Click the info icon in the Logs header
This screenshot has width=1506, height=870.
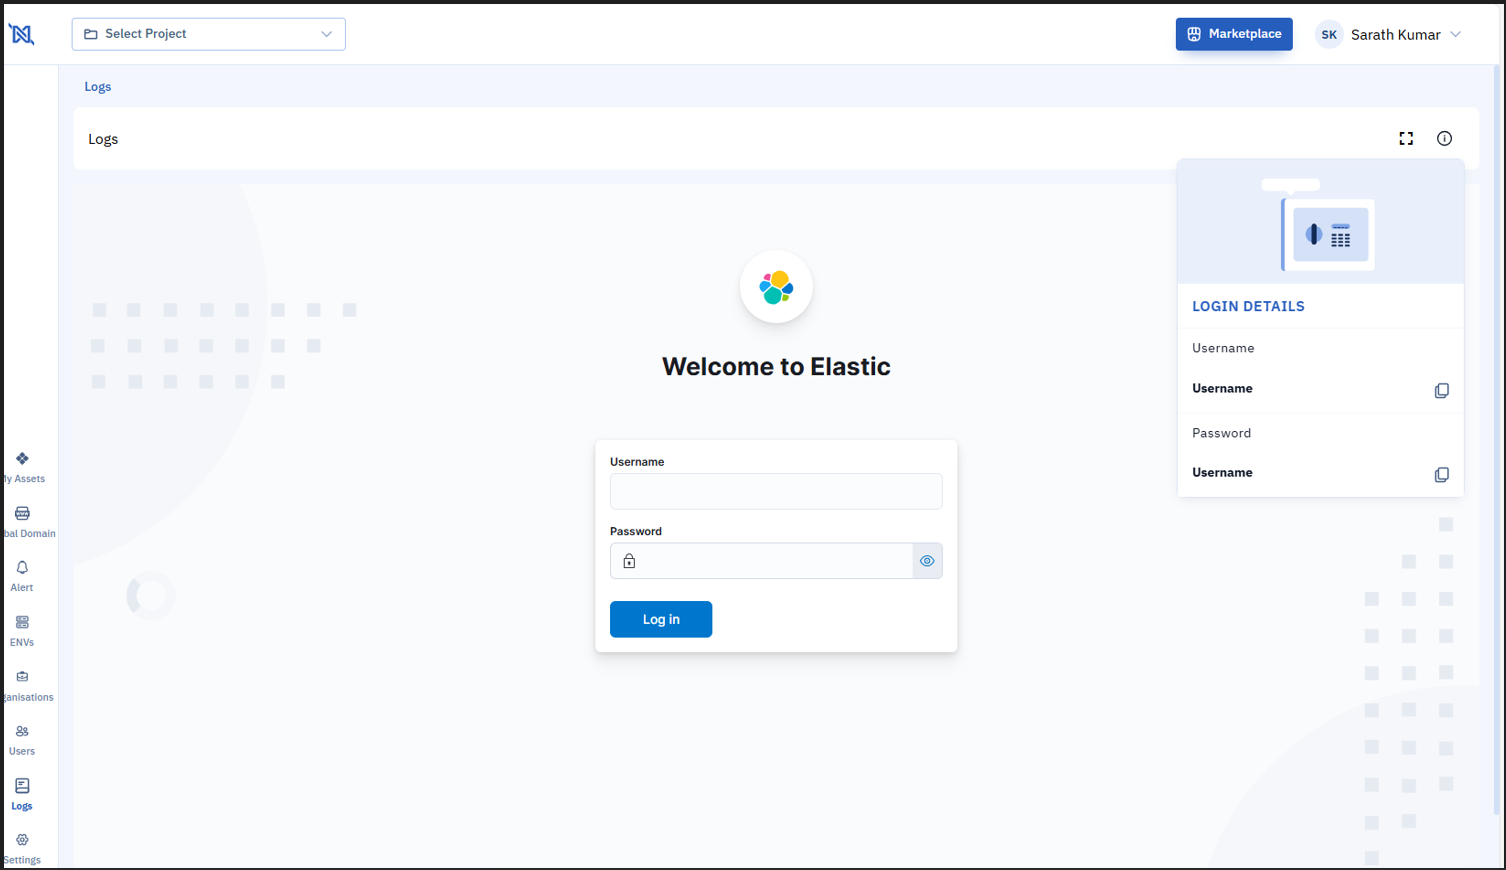(1444, 139)
